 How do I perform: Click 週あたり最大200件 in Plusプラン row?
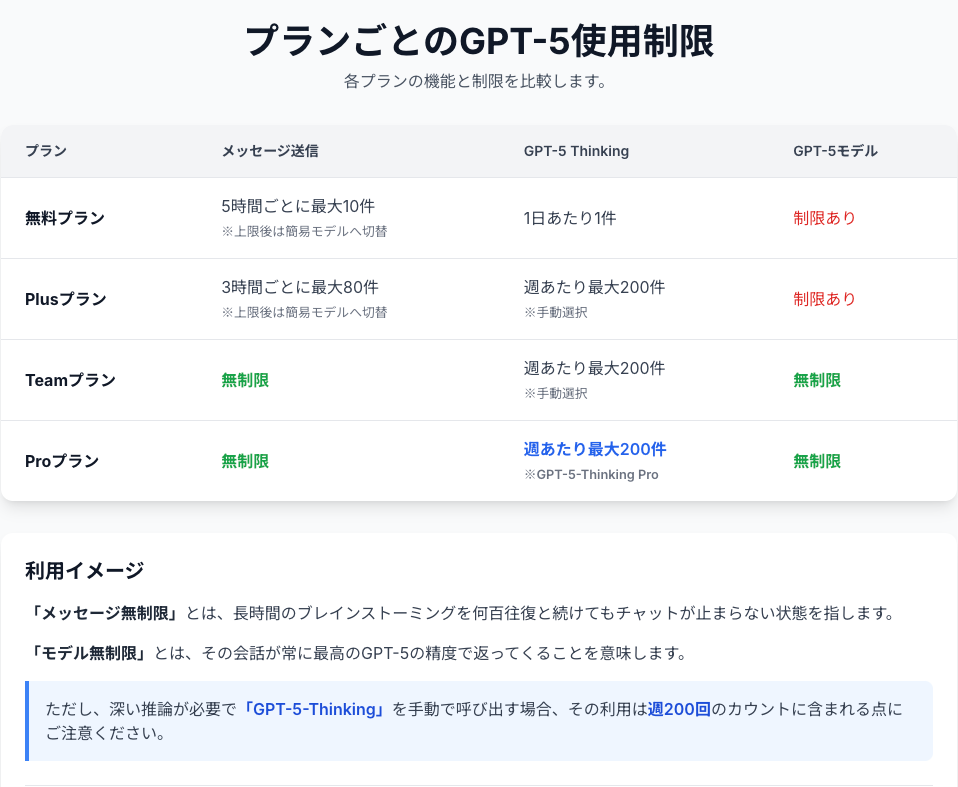(x=594, y=287)
